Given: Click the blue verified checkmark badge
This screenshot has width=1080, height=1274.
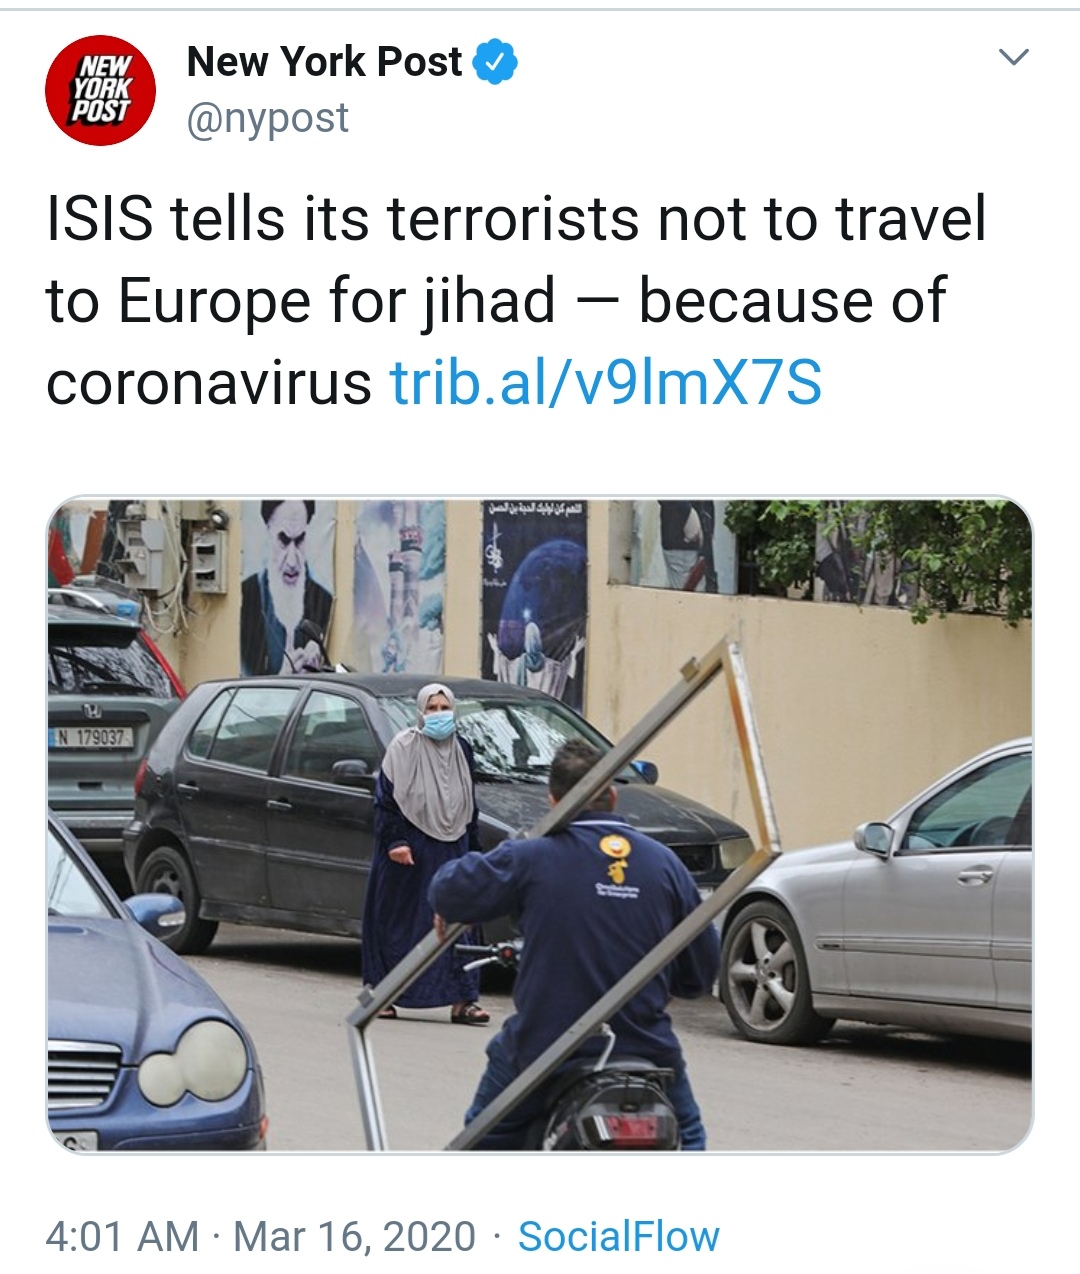Looking at the screenshot, I should tap(494, 62).
